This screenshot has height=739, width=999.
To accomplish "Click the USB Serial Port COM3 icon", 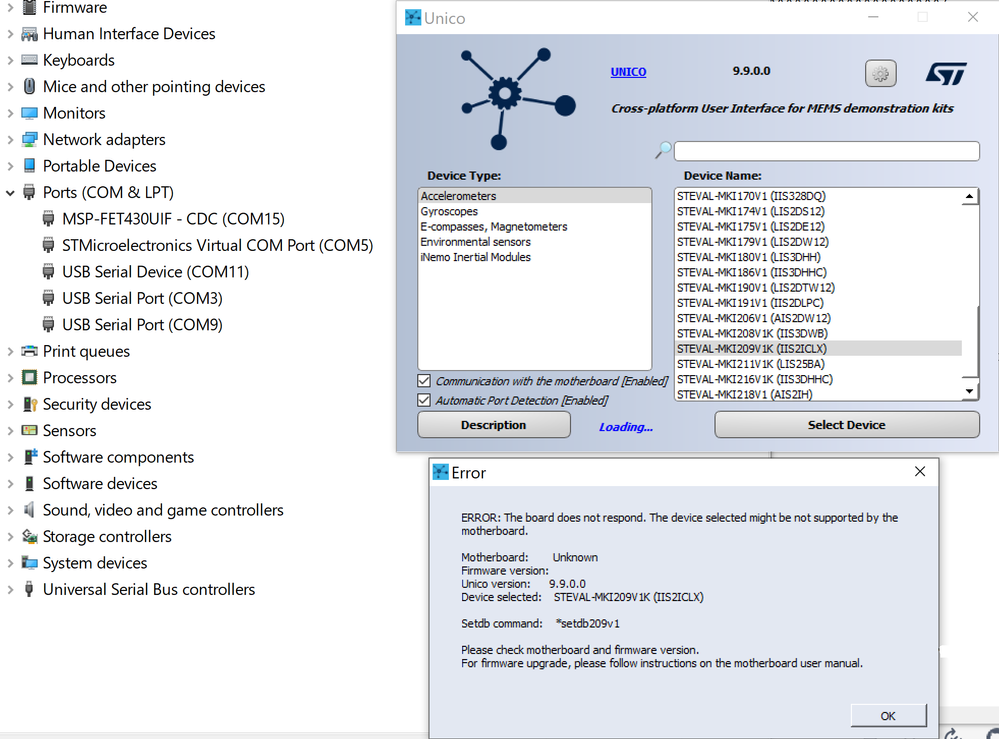I will (48, 298).
